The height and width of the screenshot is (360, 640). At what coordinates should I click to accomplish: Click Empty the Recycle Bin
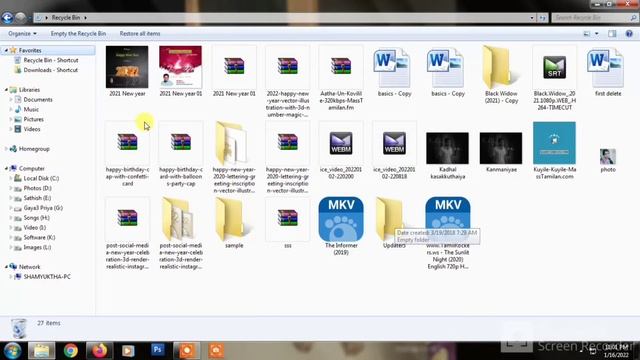78,33
